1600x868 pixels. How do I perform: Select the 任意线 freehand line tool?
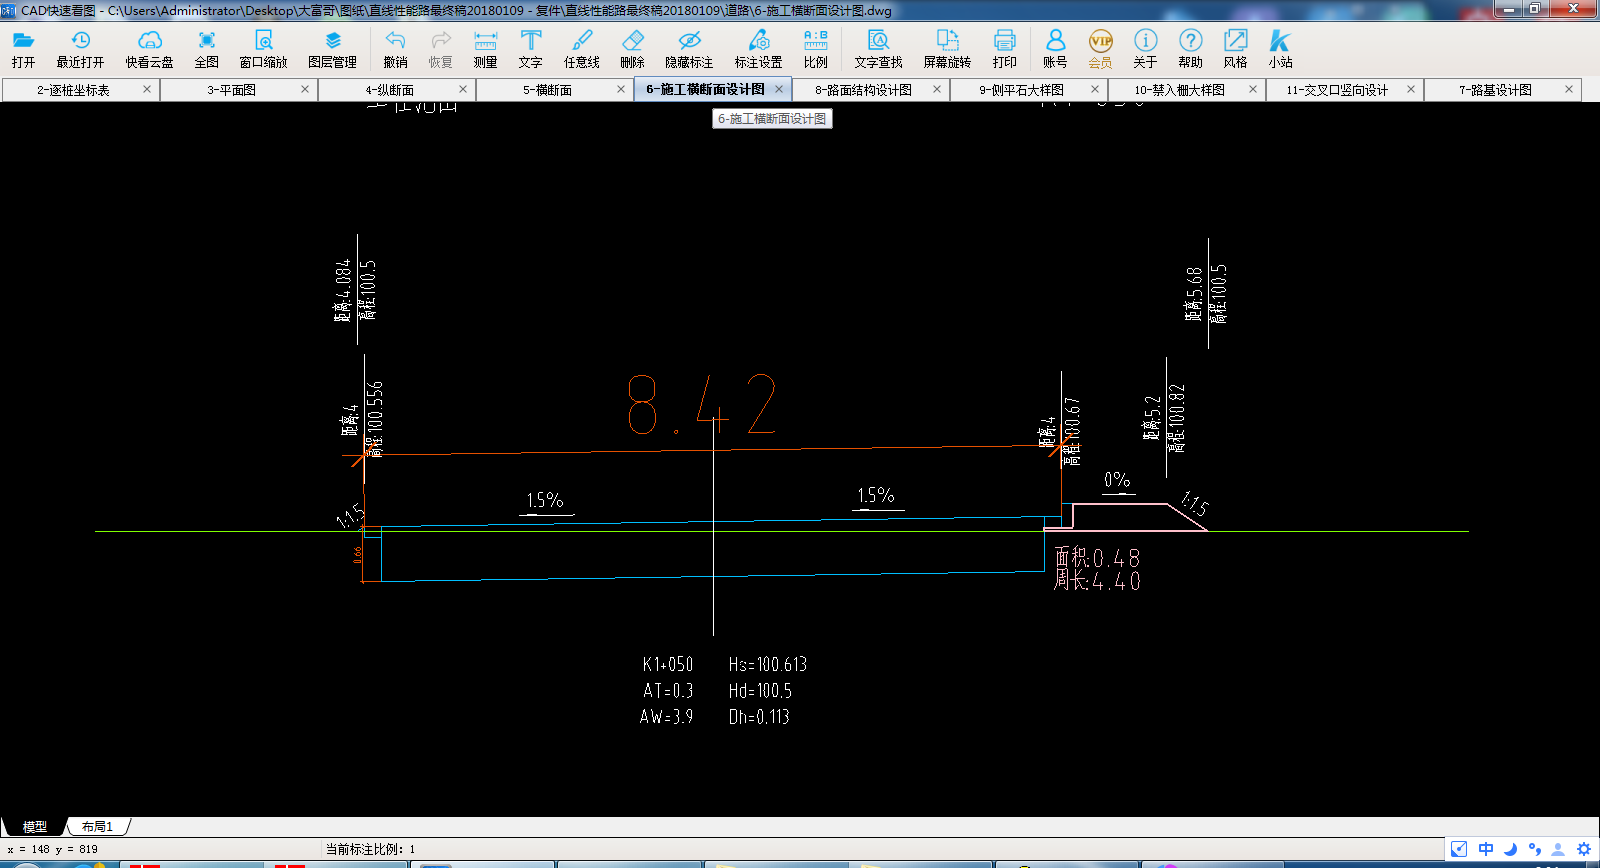click(x=581, y=49)
